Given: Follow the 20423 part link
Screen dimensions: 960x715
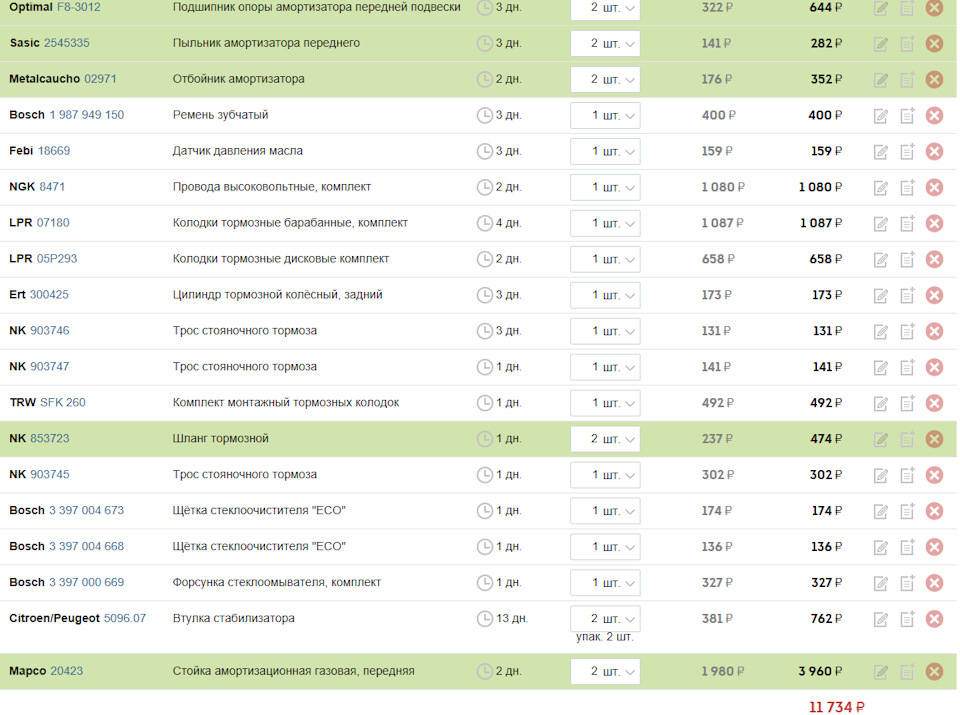Looking at the screenshot, I should coord(67,671).
